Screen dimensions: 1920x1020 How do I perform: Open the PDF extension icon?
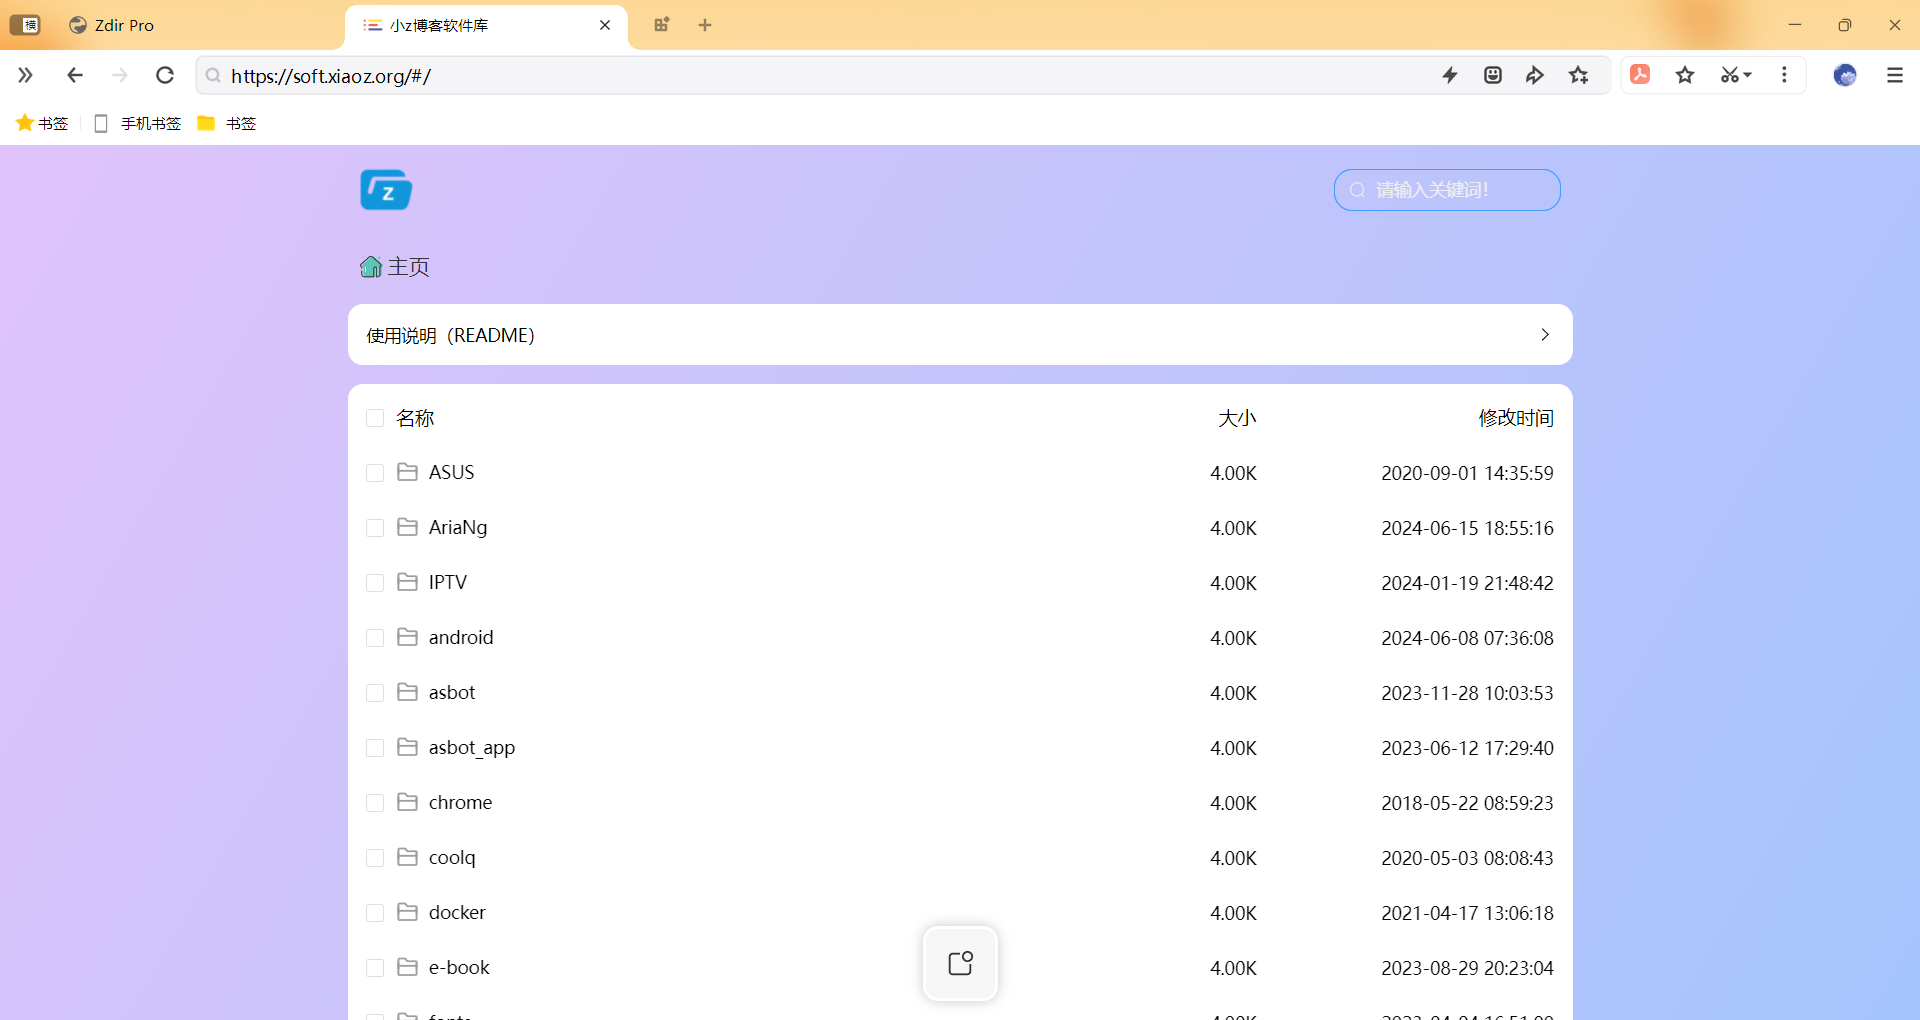coord(1640,75)
